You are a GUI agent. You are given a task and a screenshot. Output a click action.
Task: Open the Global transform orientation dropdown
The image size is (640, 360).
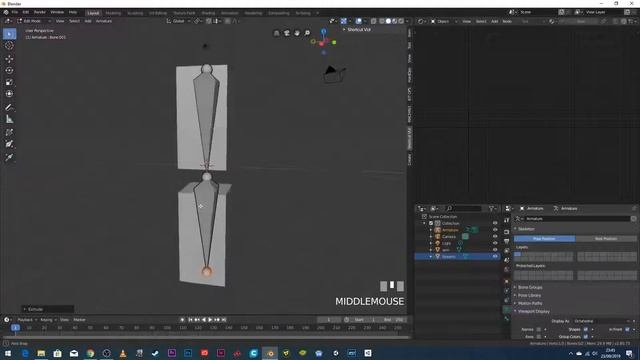(178, 21)
